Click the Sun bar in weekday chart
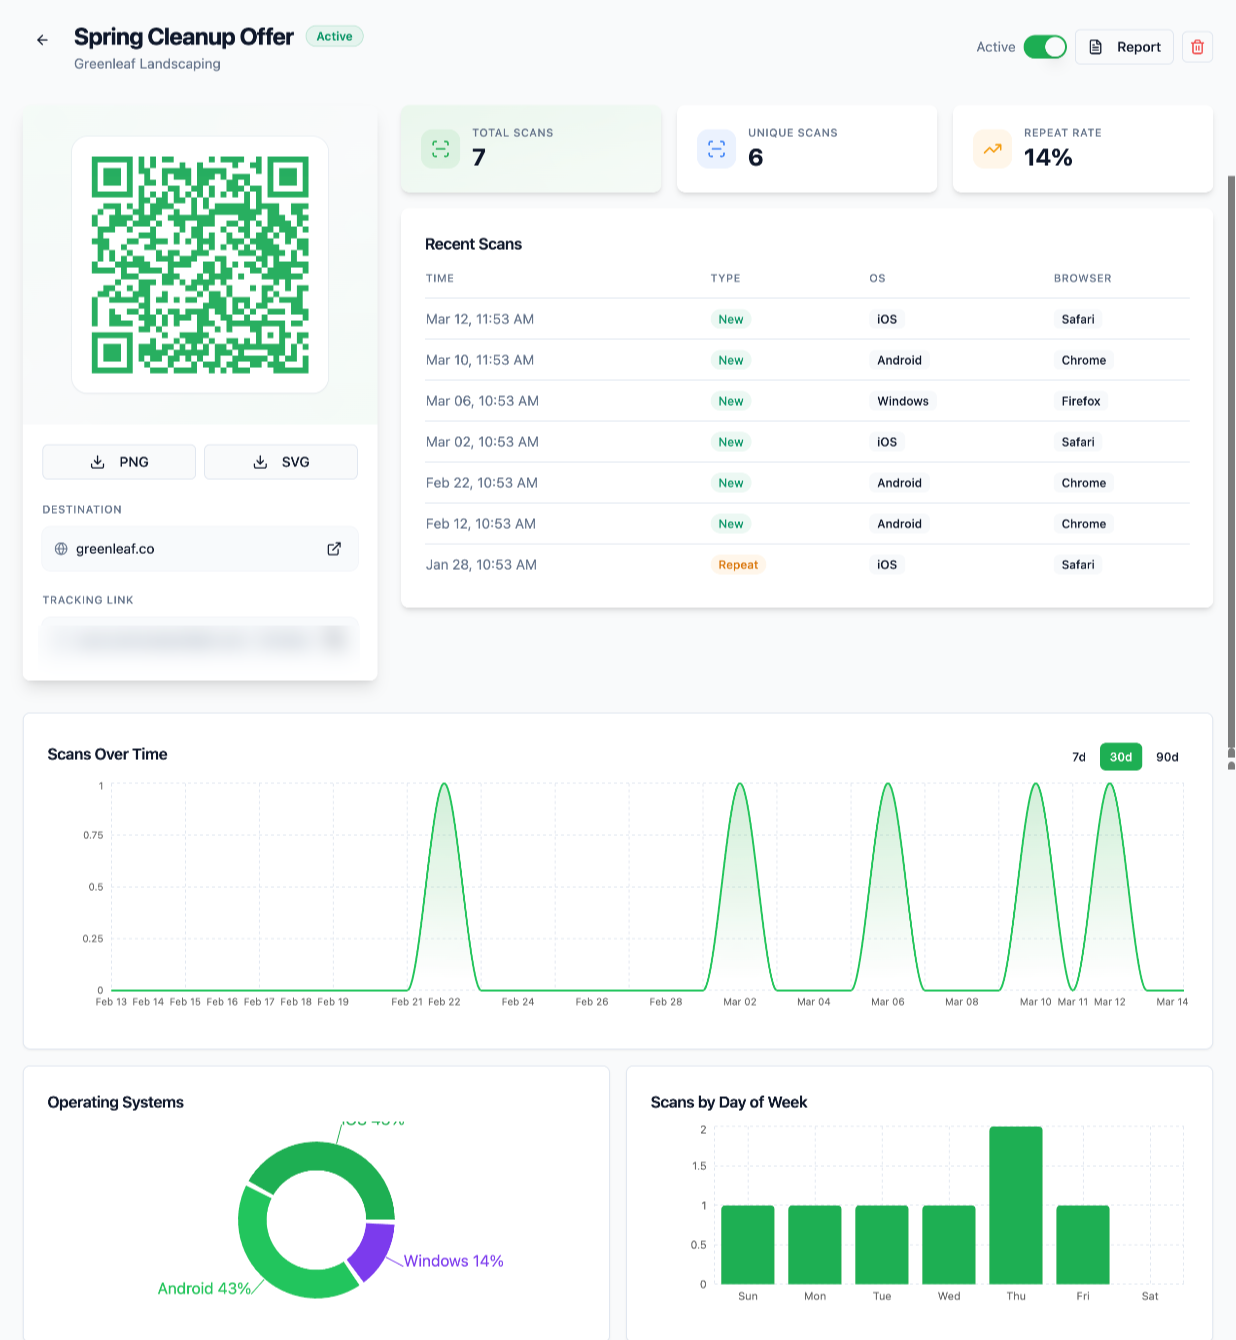Screen dimensions: 1236x1340 pos(748,1245)
